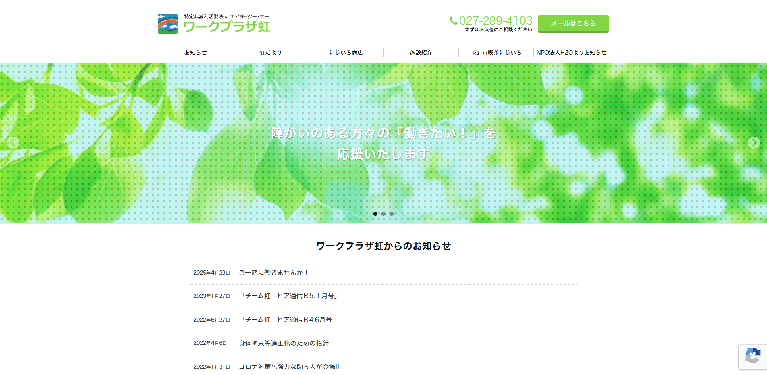The image size is (767, 375).
Task: Select the last carousel pagination dot
Action: [x=392, y=214]
